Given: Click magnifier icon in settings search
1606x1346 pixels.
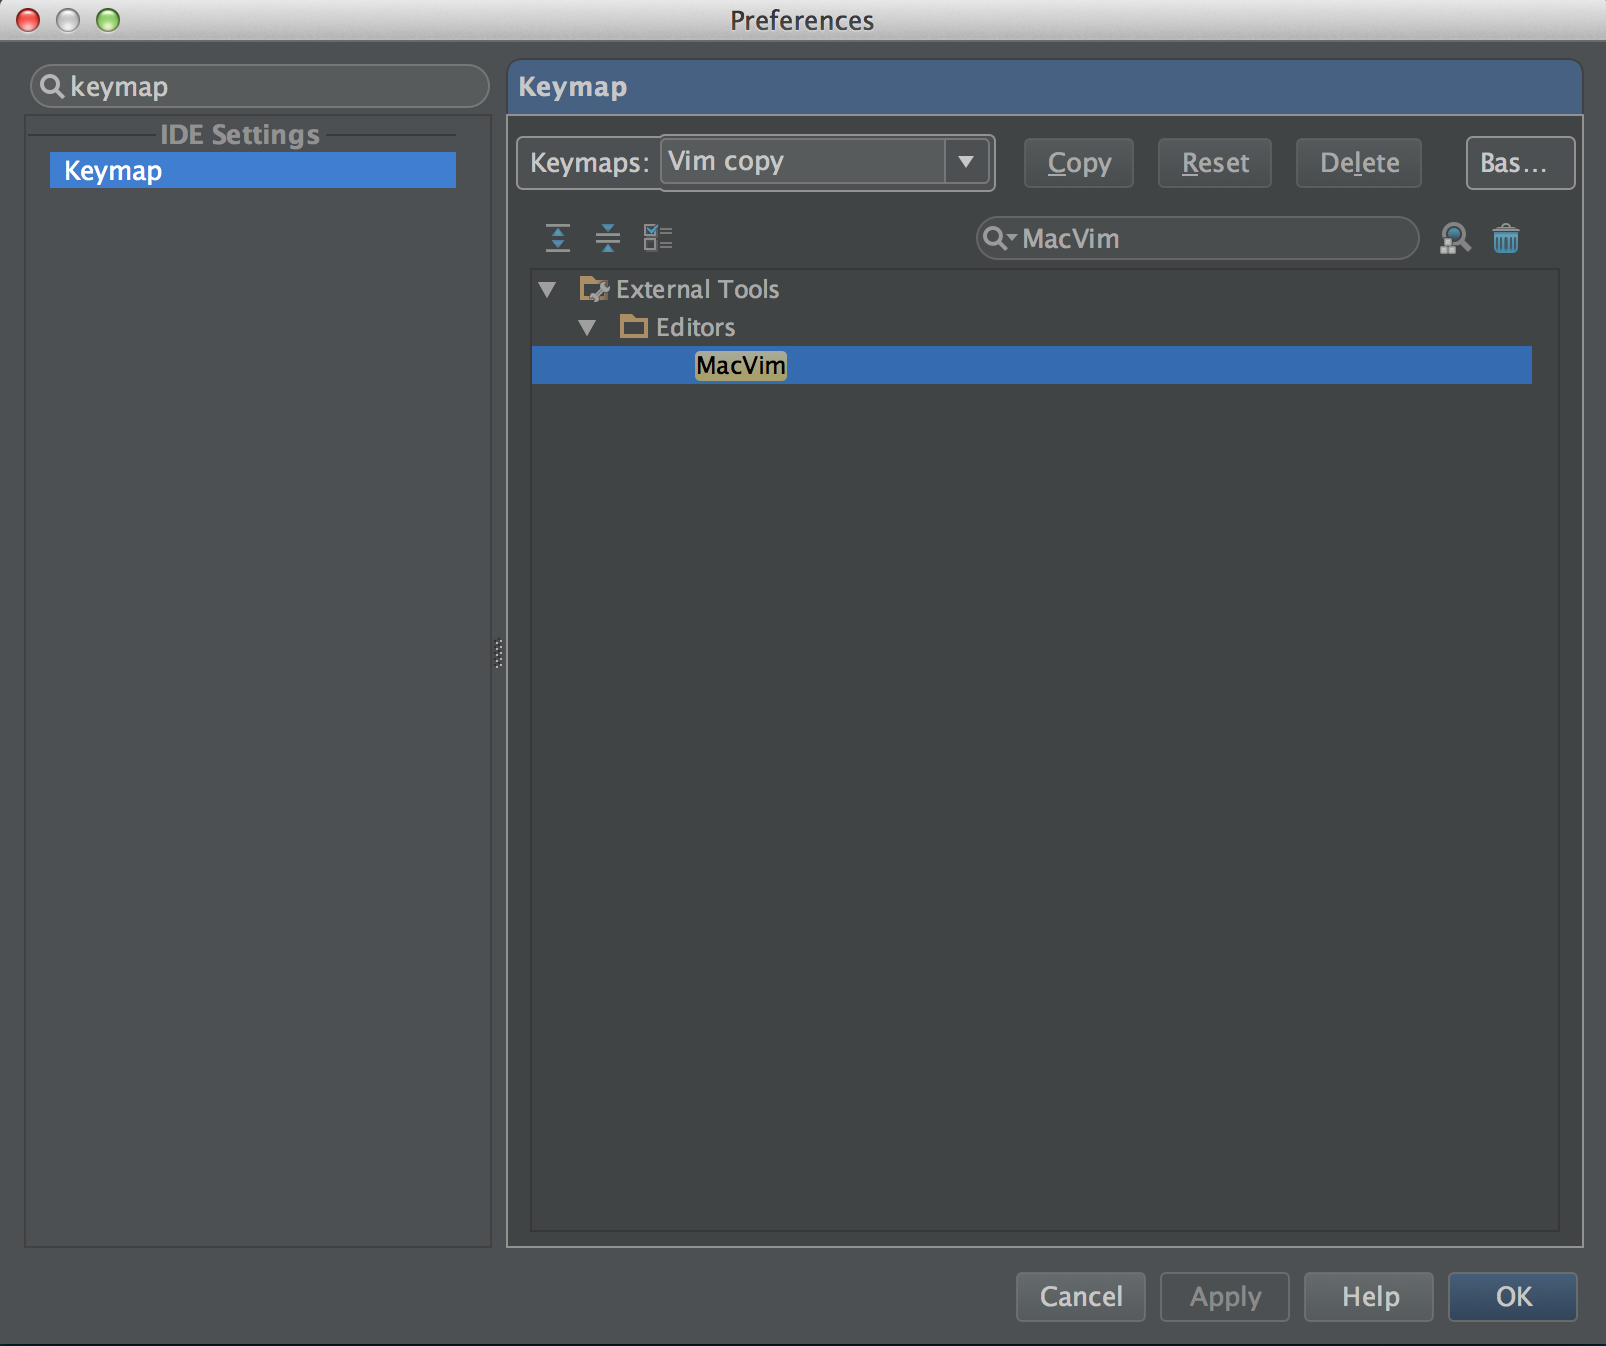Looking at the screenshot, I should 52,87.
